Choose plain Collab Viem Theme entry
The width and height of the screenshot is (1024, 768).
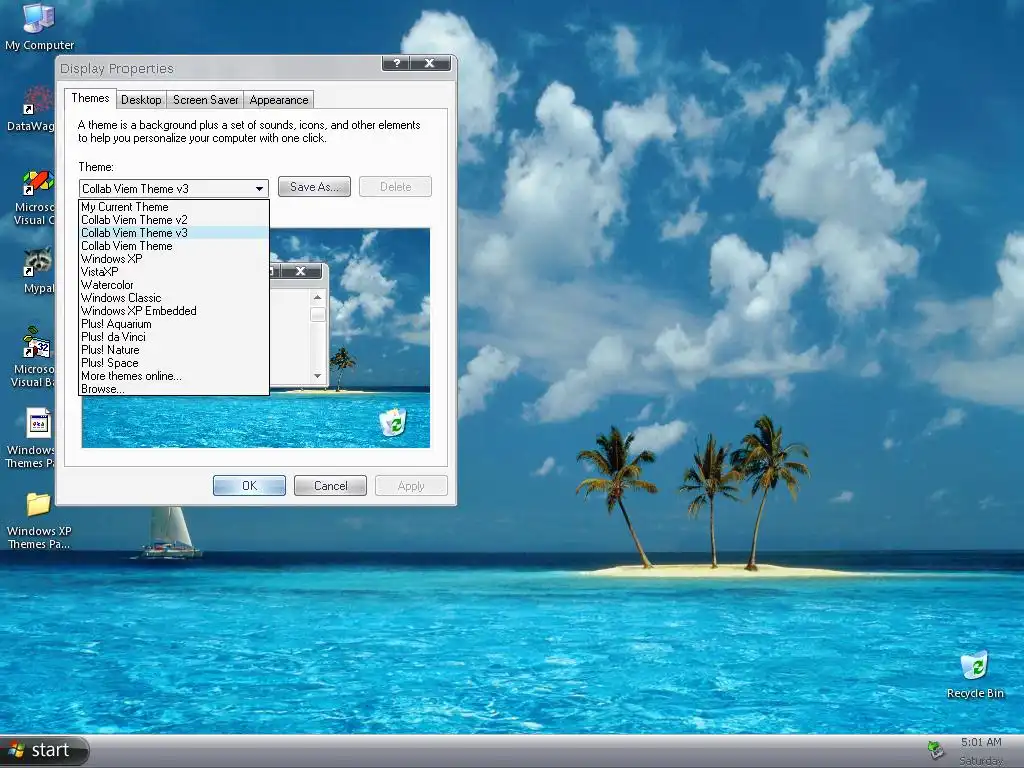174,246
